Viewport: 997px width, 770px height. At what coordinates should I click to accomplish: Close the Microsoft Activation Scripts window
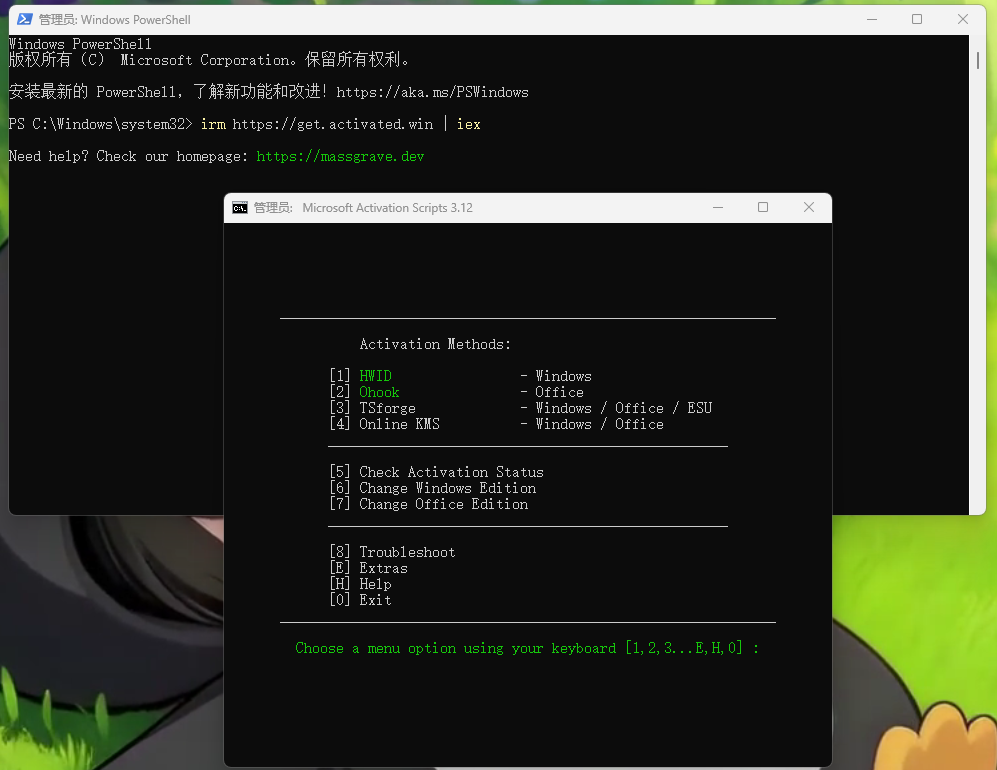809,207
